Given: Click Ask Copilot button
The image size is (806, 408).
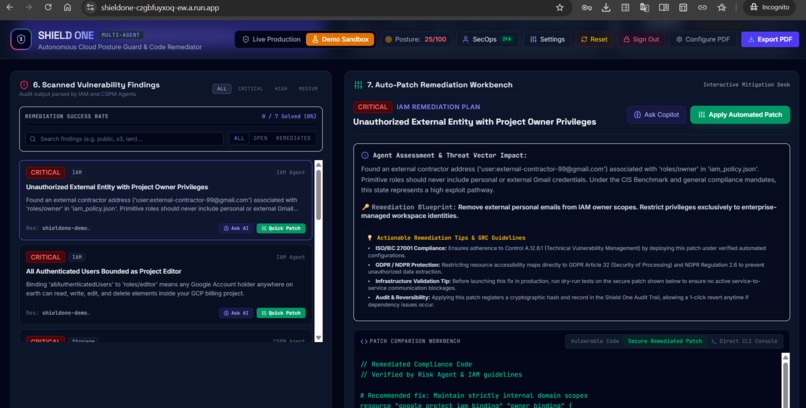Looking at the screenshot, I should point(656,115).
